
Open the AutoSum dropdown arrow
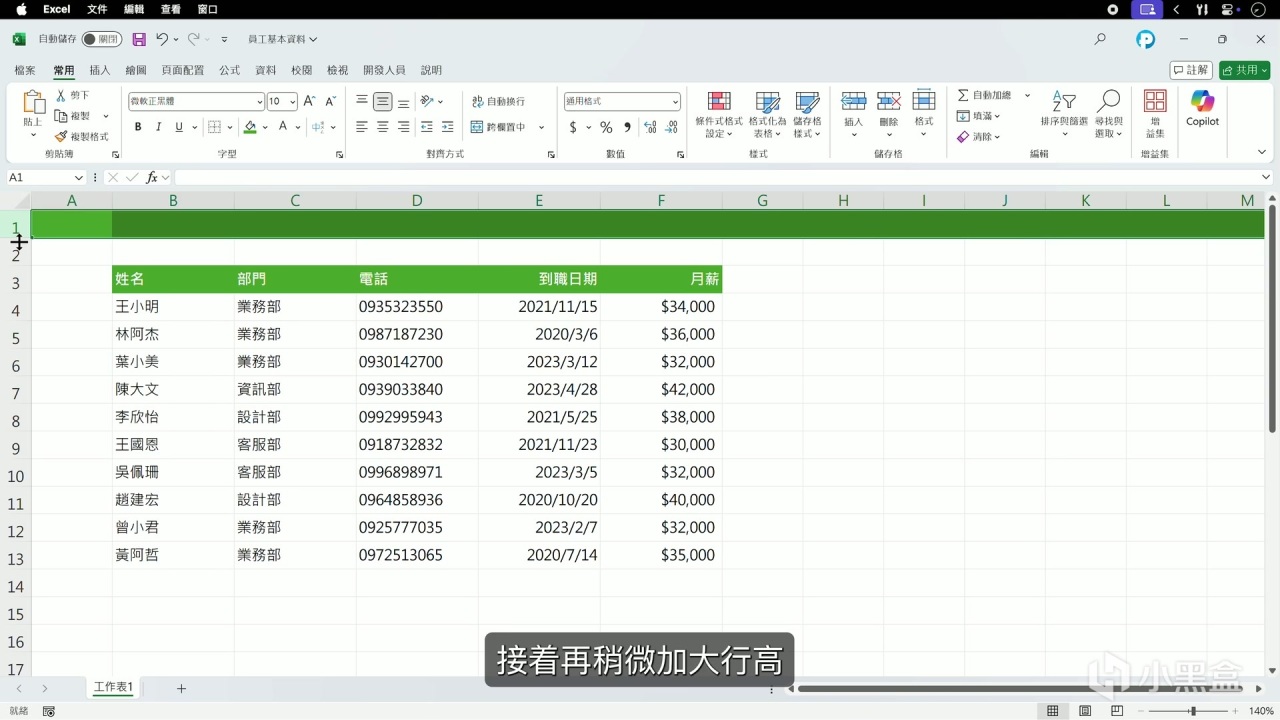pyautogui.click(x=1027, y=95)
